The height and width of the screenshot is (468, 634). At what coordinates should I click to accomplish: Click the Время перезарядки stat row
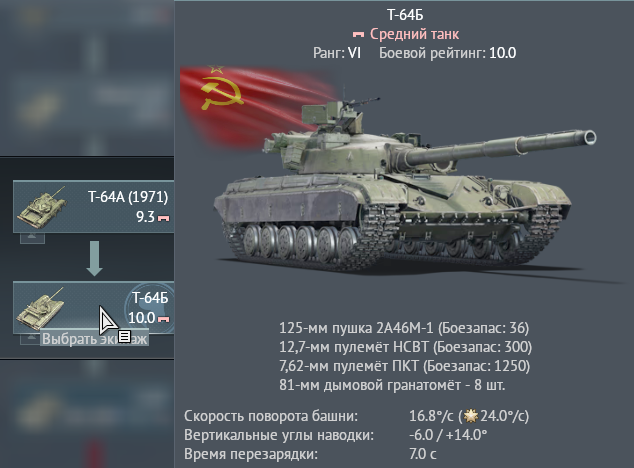[x=311, y=454]
